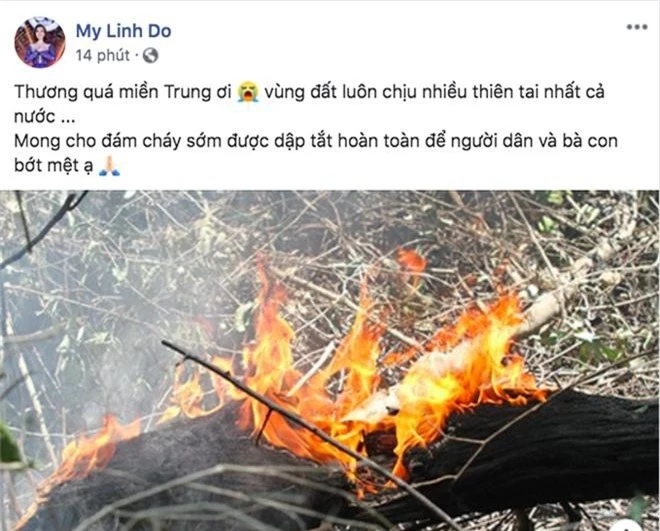
Task: Click the dot separator beside '14 phút'
Action: (x=136, y=55)
